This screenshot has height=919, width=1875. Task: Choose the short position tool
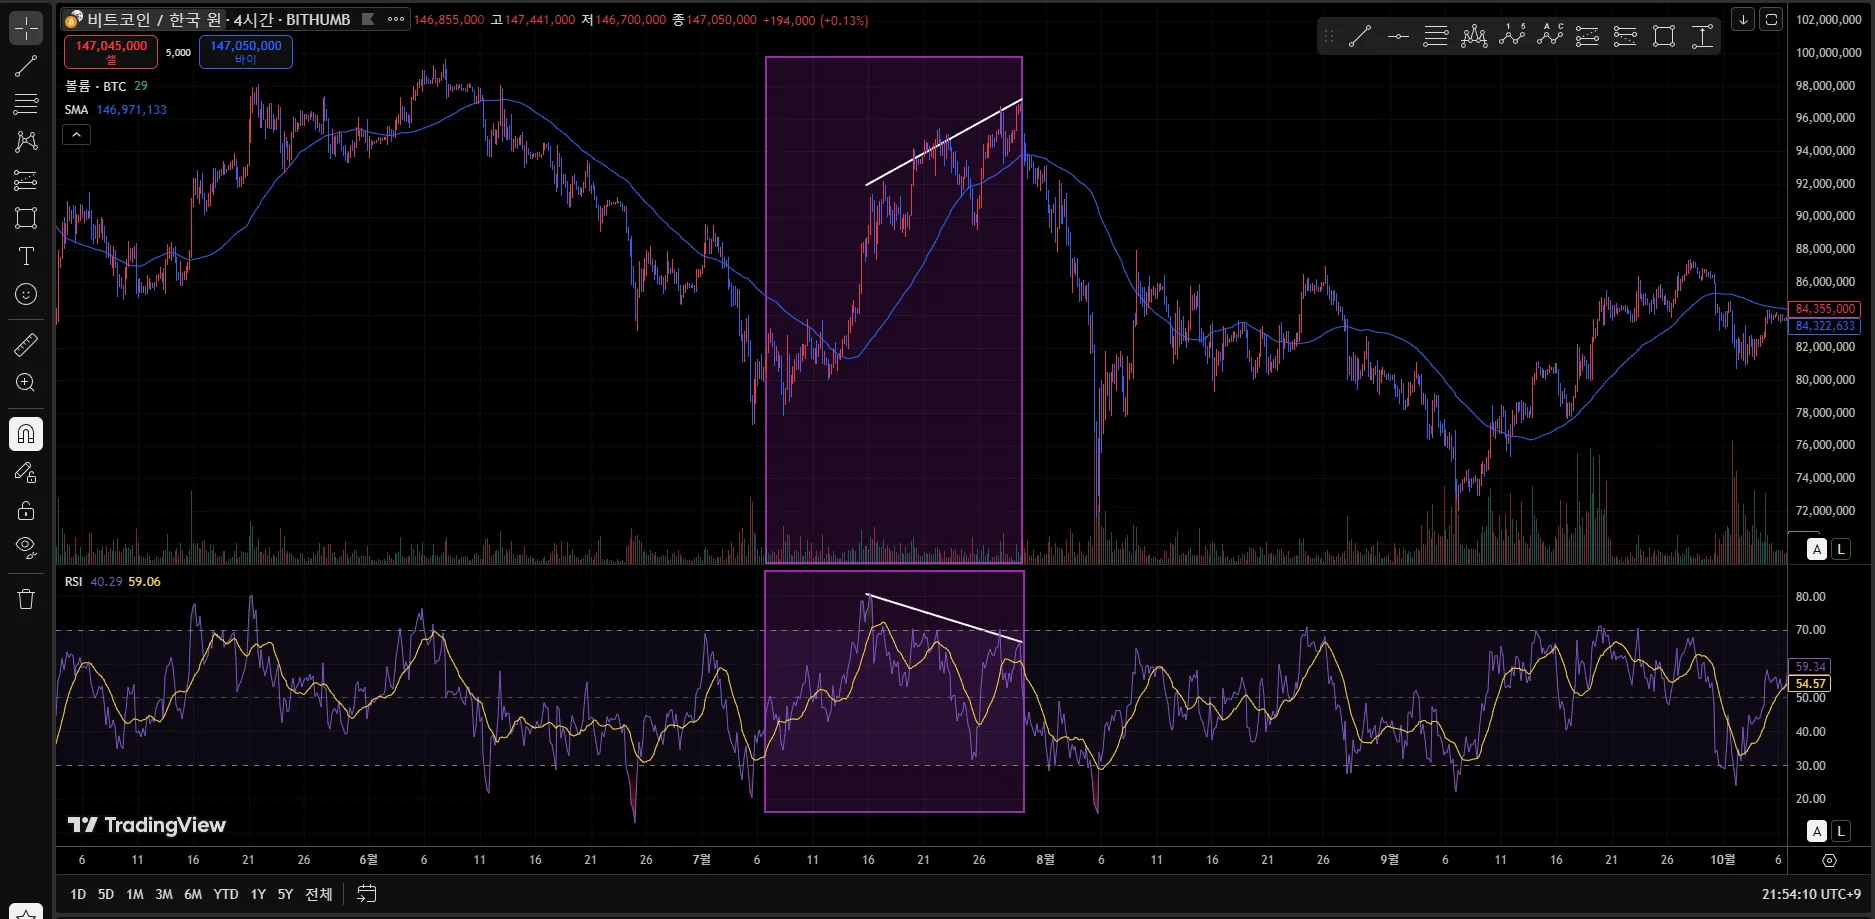click(1626, 37)
